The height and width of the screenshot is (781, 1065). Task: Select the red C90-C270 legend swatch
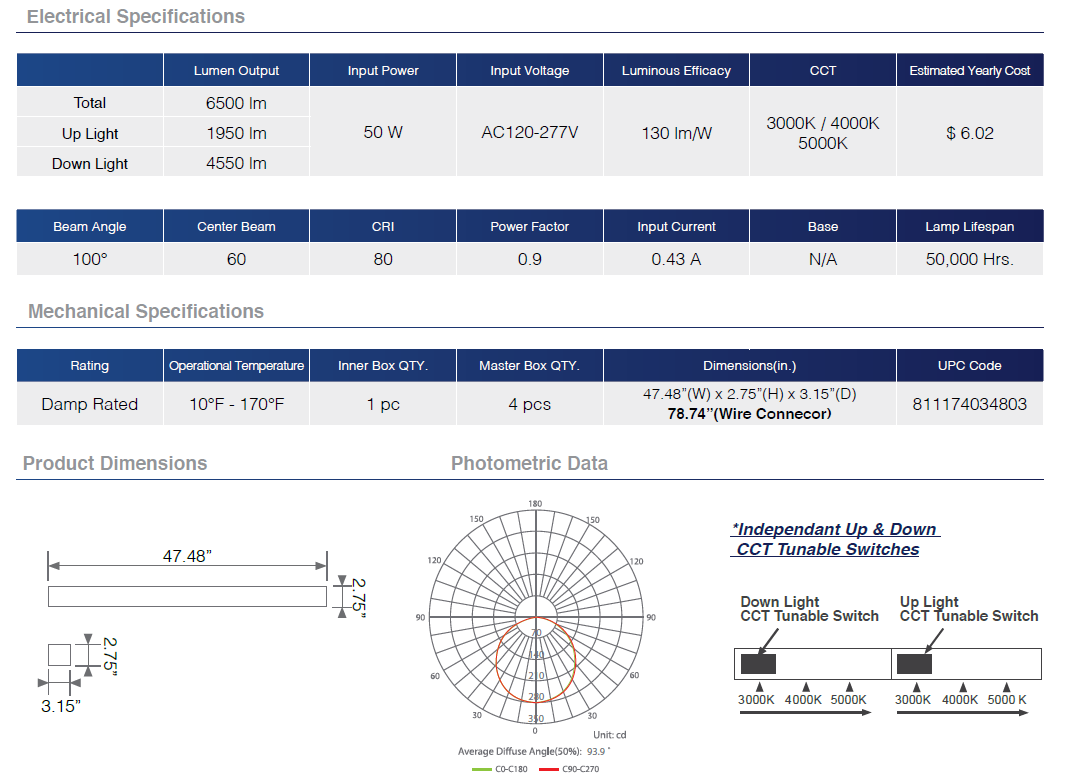549,769
